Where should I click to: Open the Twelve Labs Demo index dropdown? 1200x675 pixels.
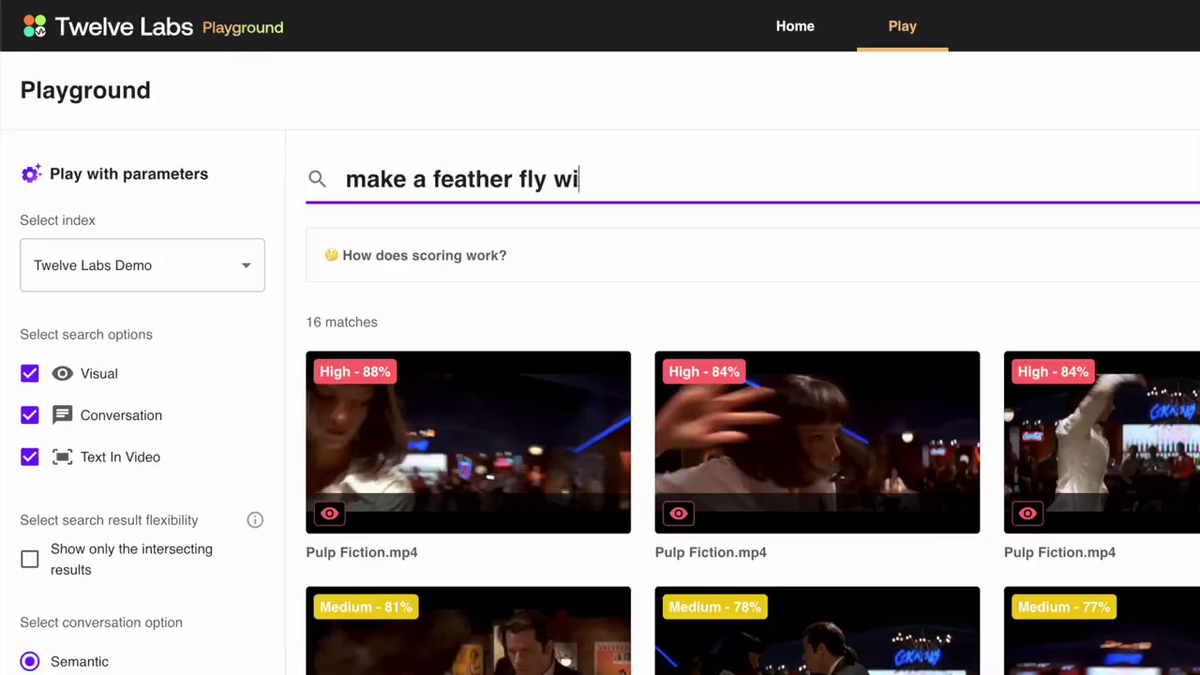click(142, 265)
